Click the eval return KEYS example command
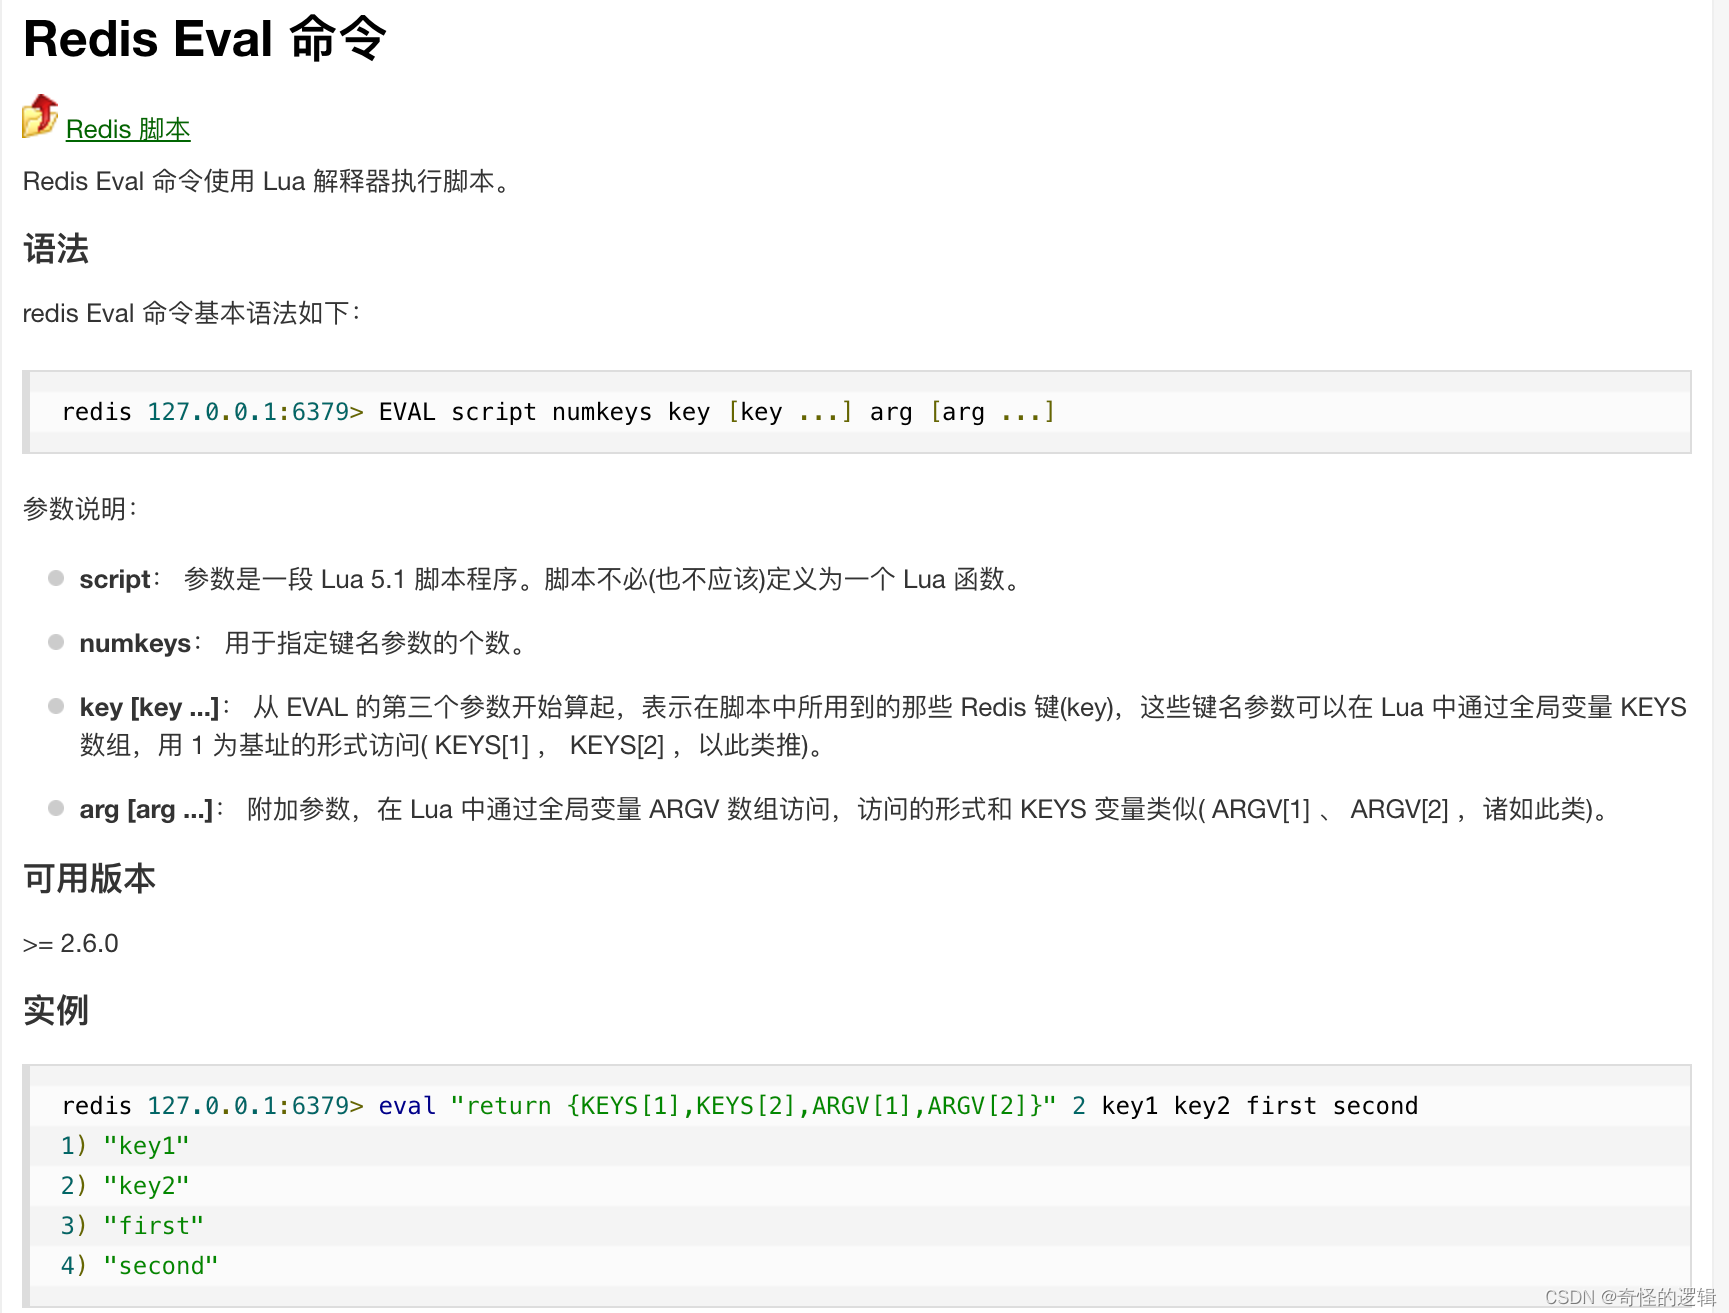 point(739,1106)
